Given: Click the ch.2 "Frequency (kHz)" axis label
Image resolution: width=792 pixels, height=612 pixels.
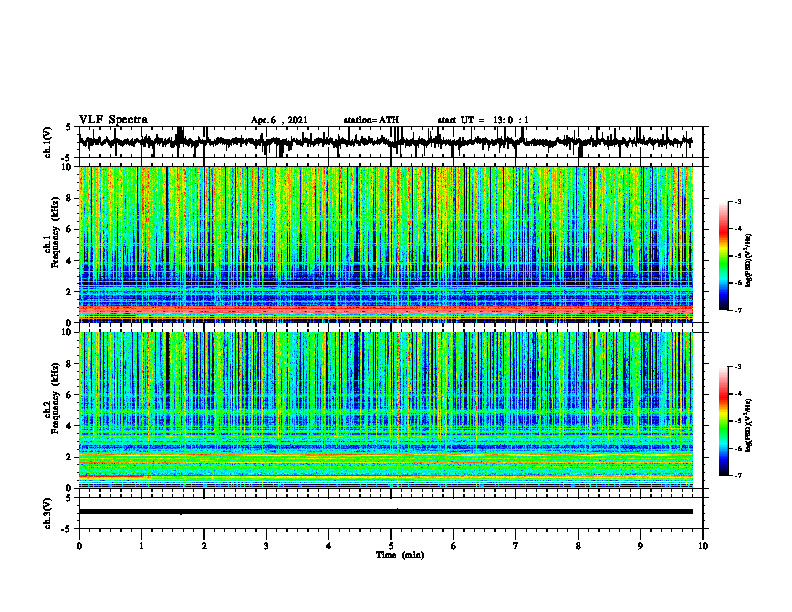Looking at the screenshot, I should pyautogui.click(x=54, y=398).
